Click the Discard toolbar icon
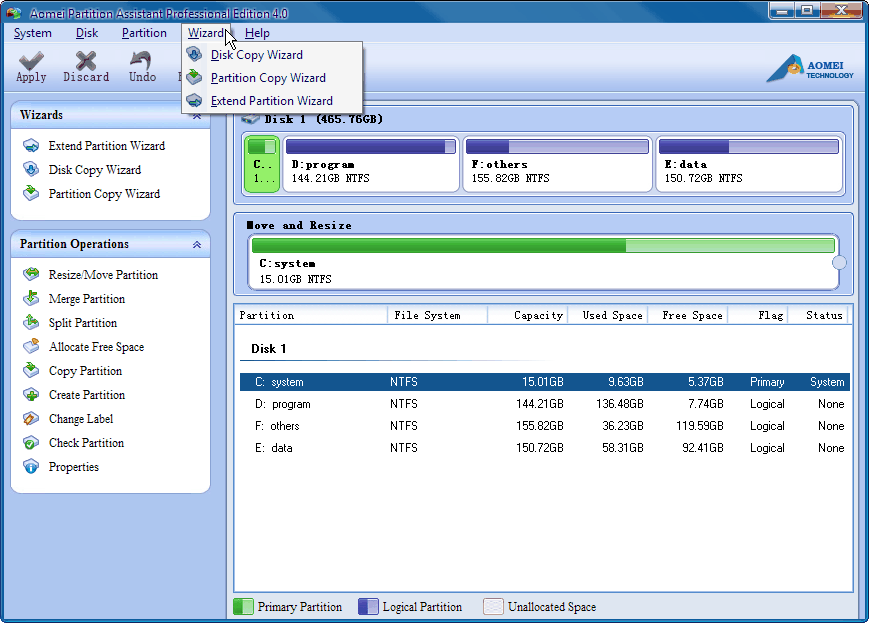The height and width of the screenshot is (623, 869). (86, 62)
